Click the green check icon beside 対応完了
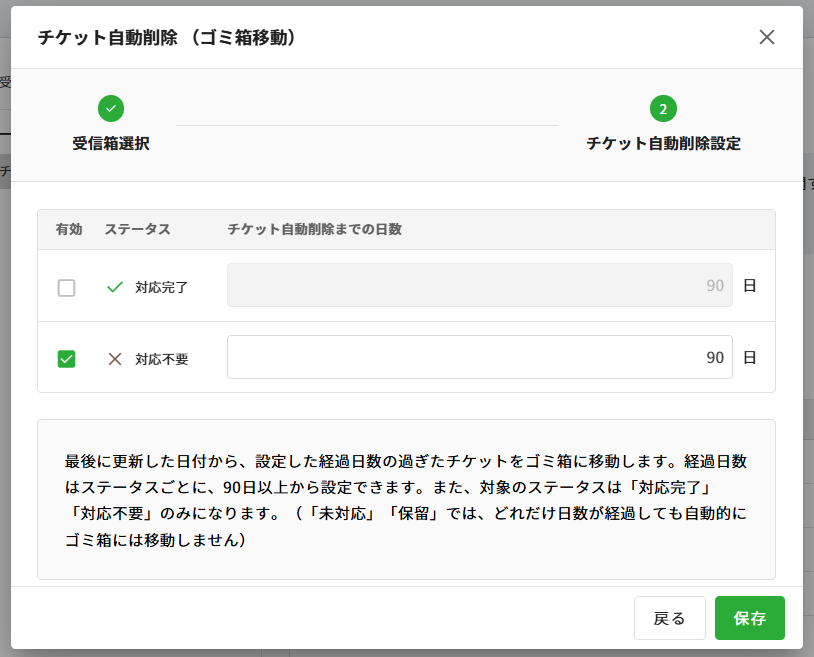The height and width of the screenshot is (657, 814). (x=115, y=287)
